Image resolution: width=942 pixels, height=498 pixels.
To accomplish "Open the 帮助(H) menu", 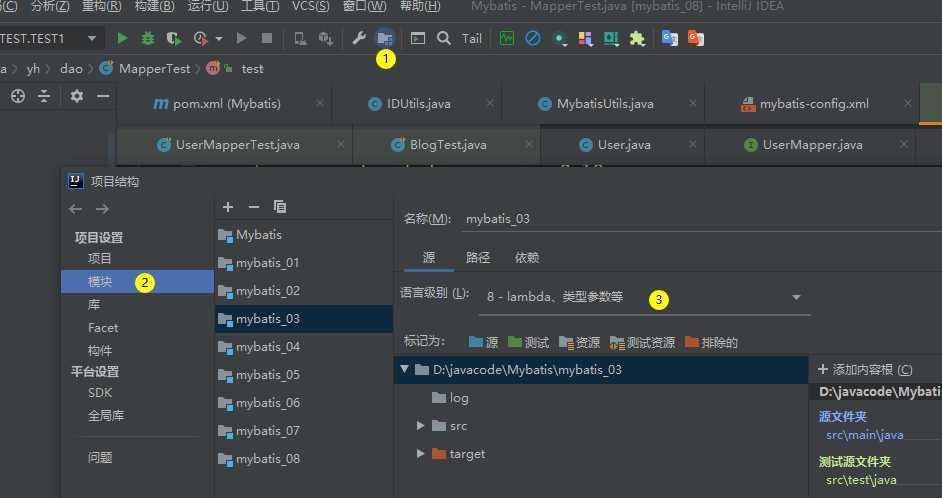I will [420, 7].
